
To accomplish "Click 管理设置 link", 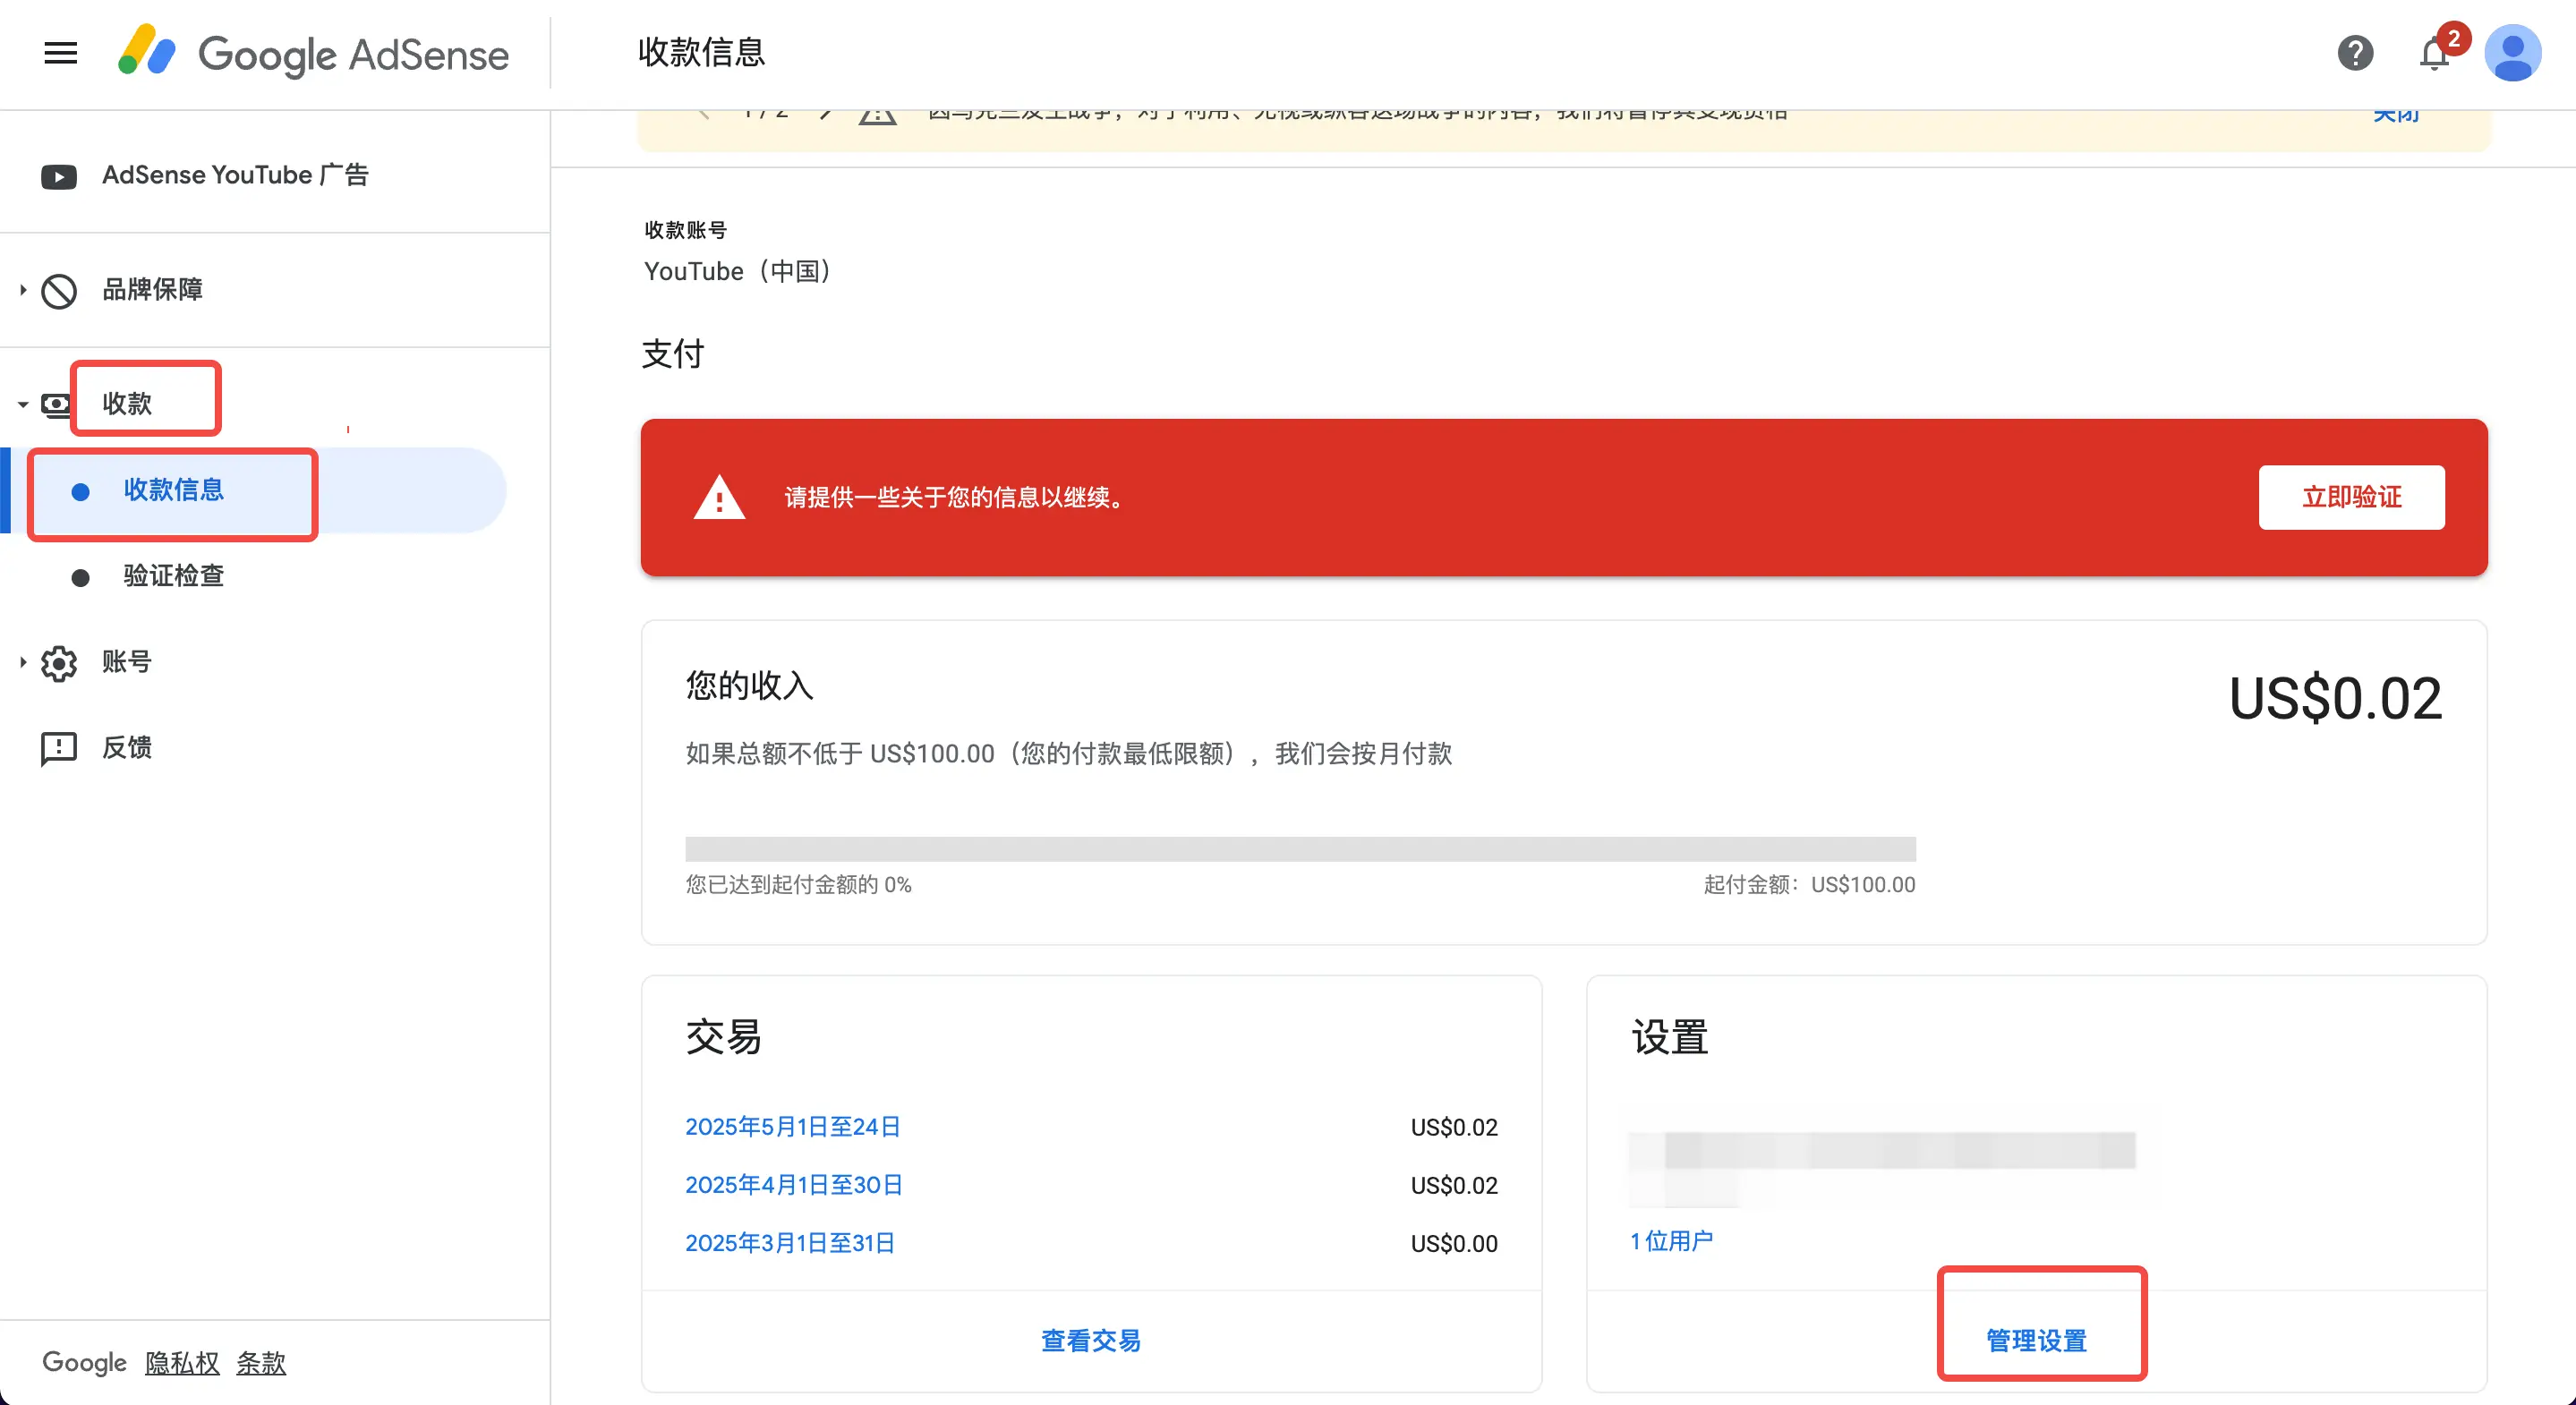I will coord(2037,1341).
